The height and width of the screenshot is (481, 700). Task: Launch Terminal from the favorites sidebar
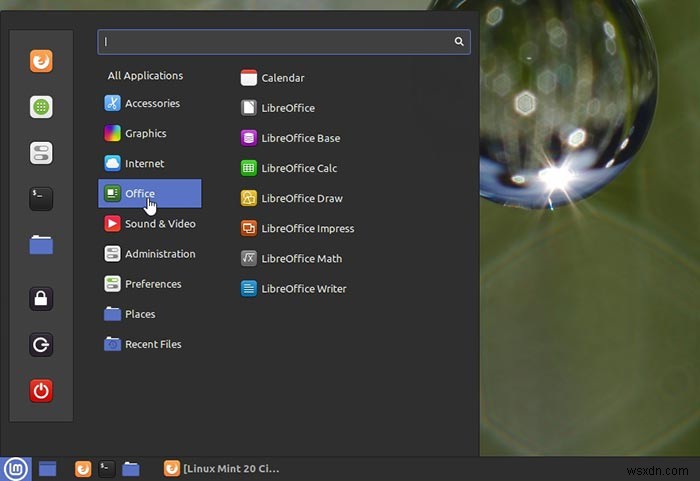(41, 199)
